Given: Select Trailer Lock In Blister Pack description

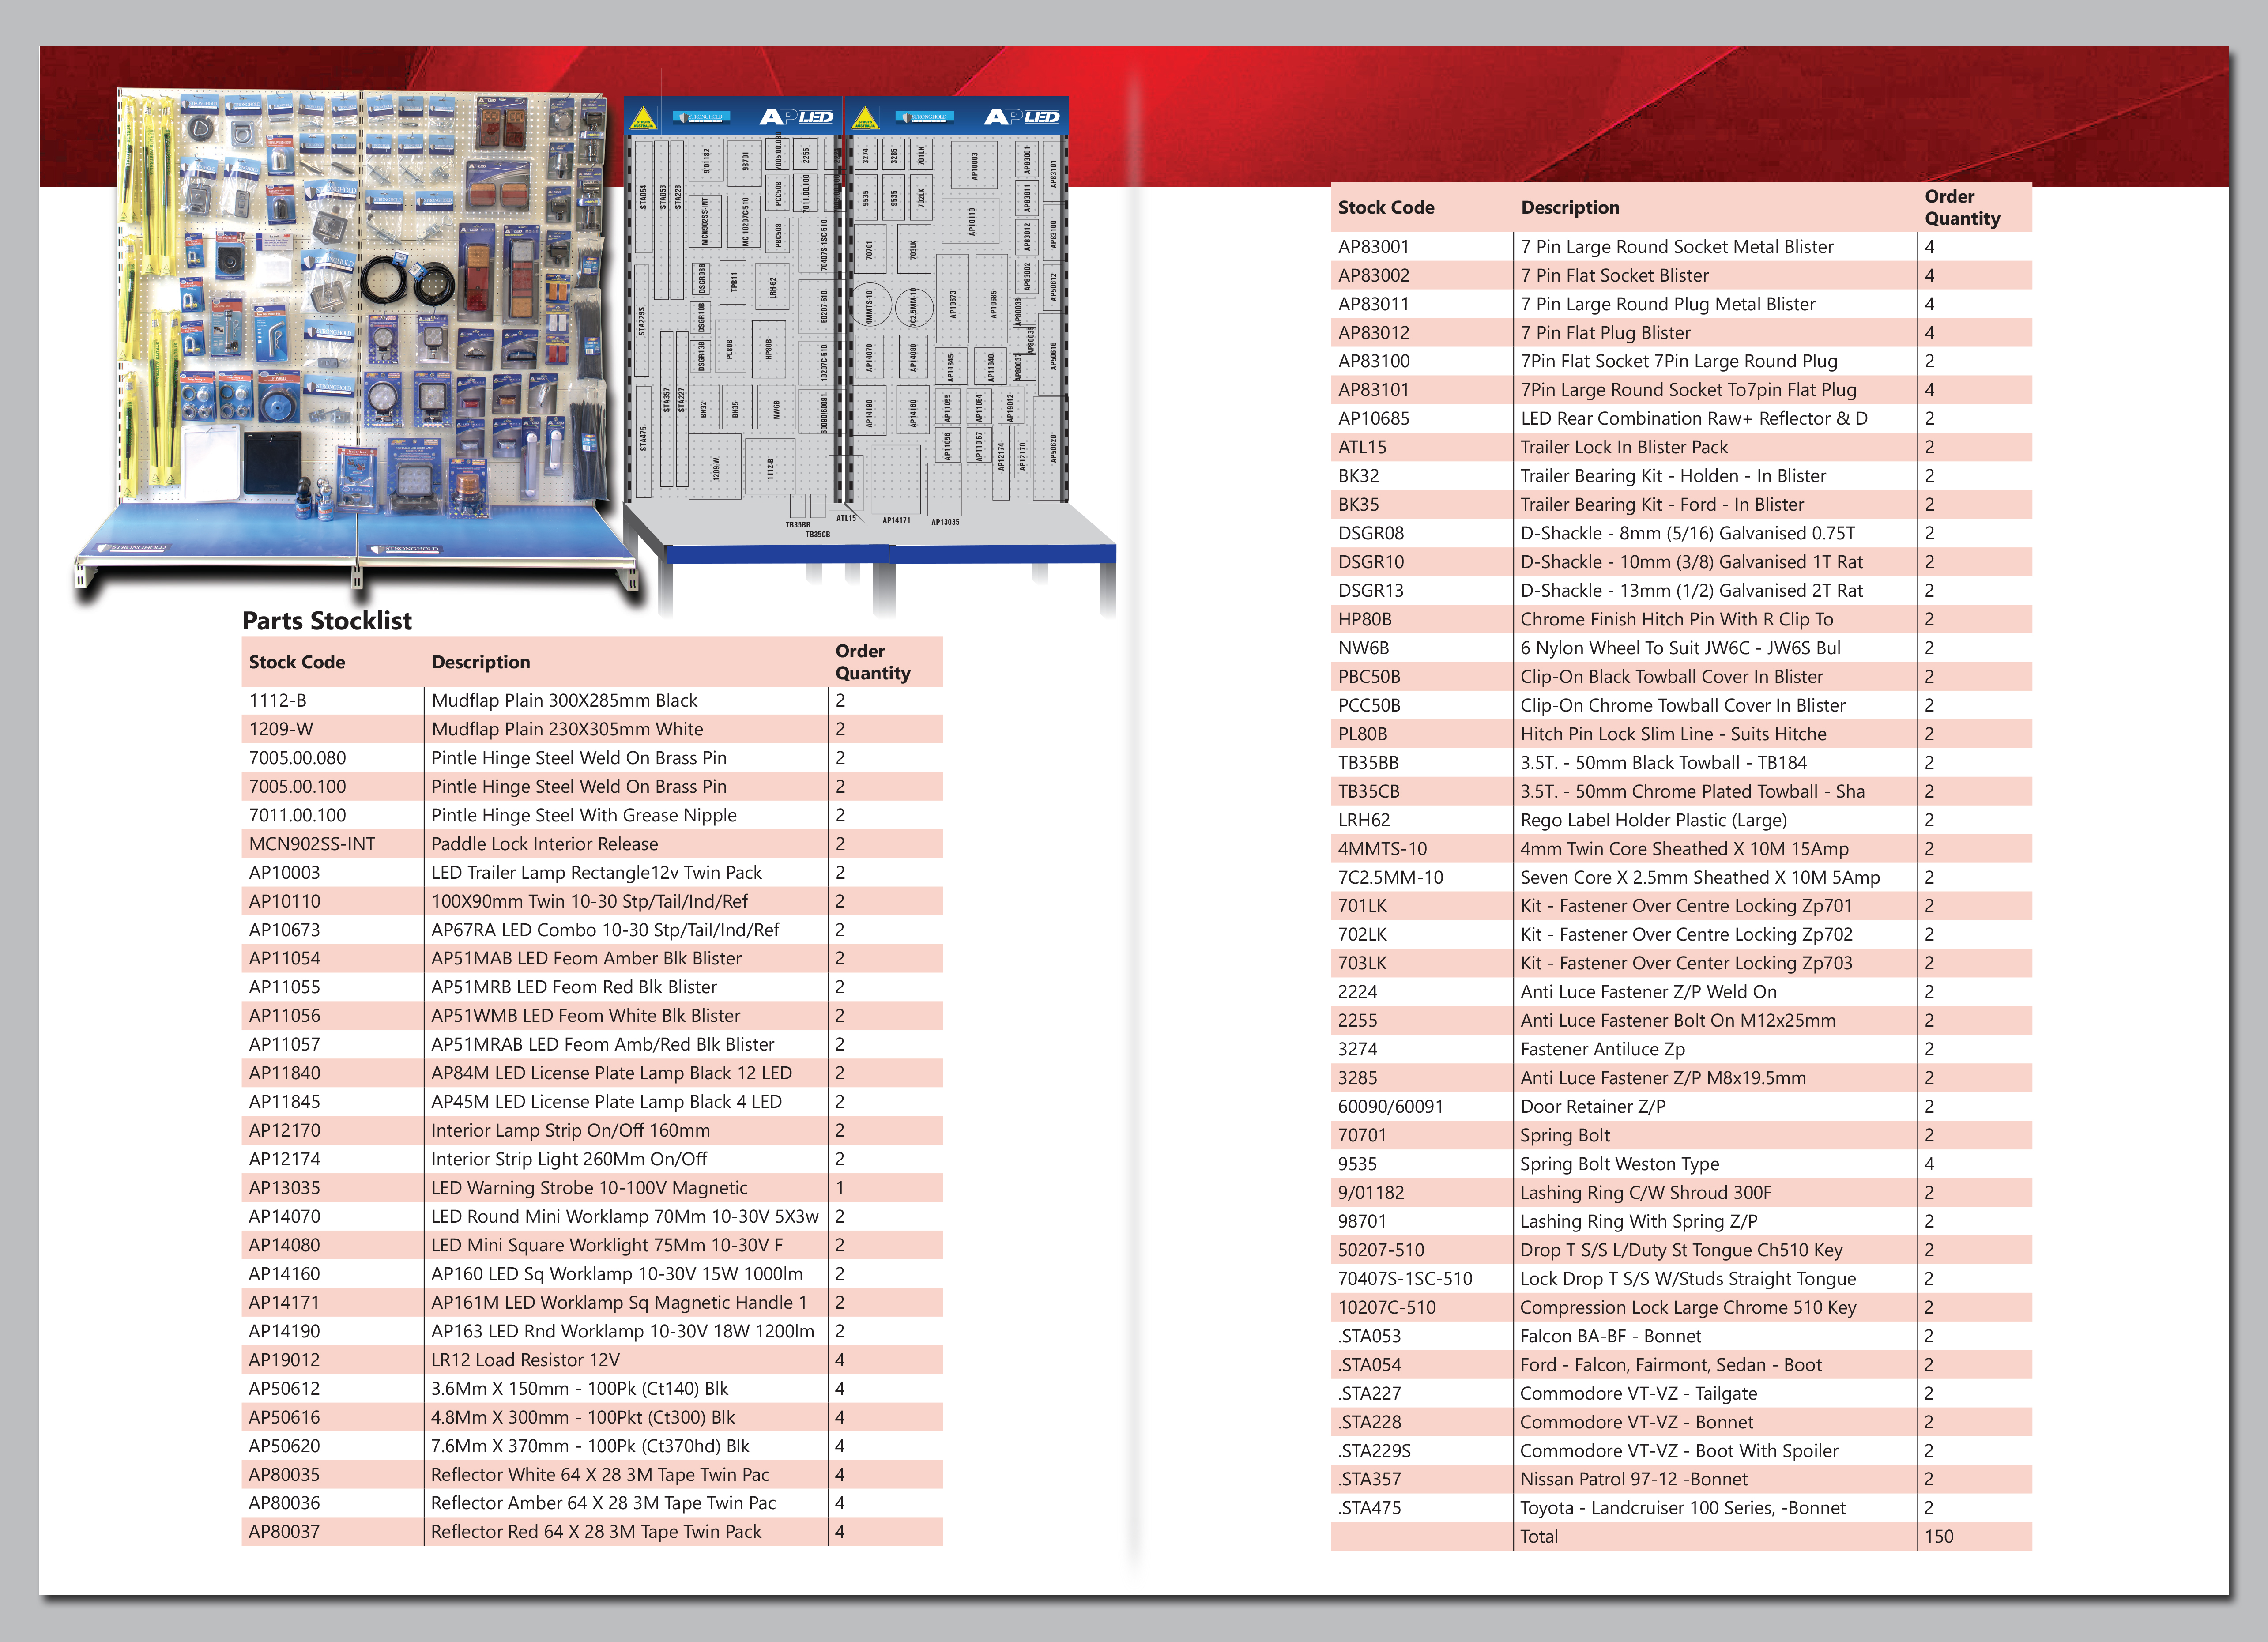Looking at the screenshot, I should point(1624,447).
